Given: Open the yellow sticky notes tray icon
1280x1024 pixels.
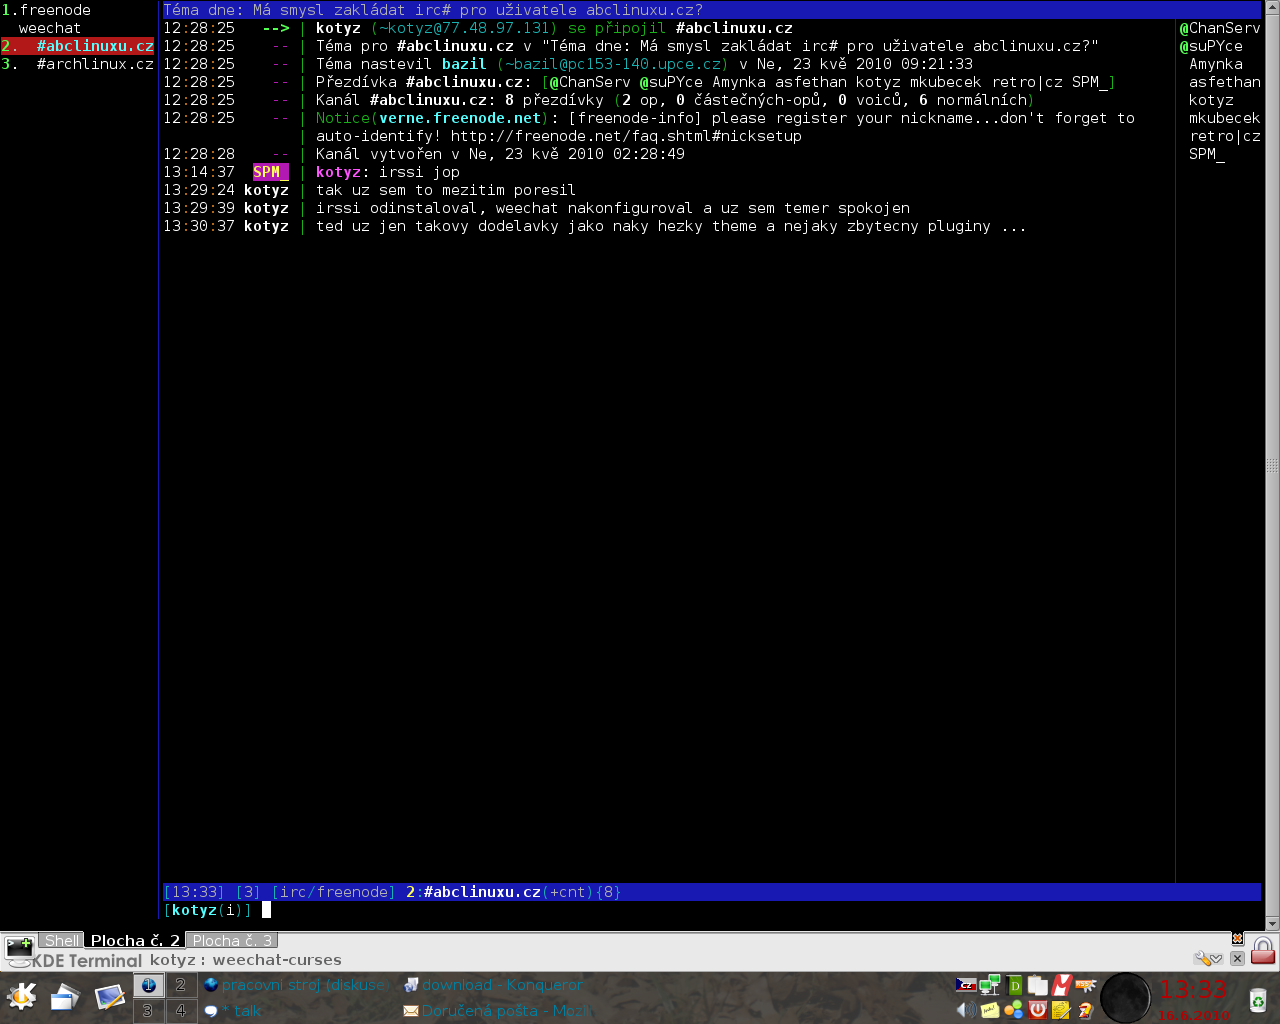Looking at the screenshot, I should point(990,1010).
